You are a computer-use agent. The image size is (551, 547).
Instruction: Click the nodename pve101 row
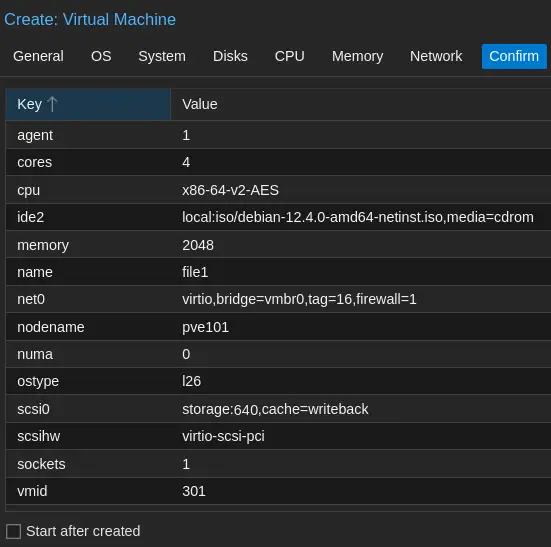[x=278, y=327]
